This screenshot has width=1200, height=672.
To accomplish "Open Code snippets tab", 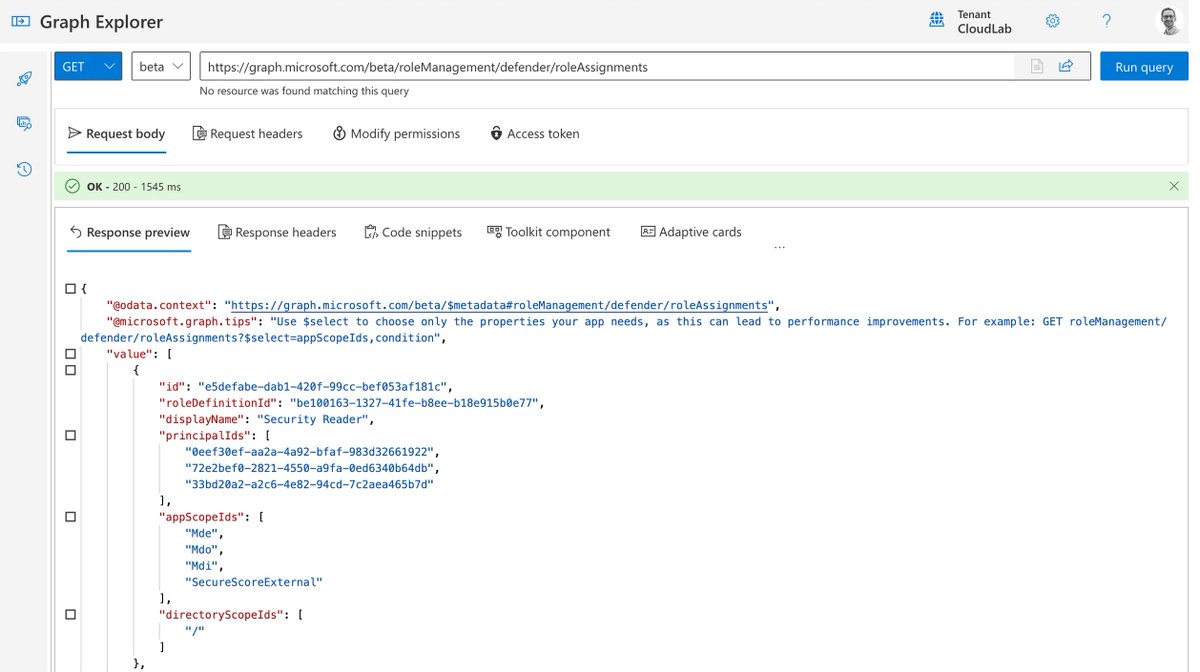I will (413, 232).
